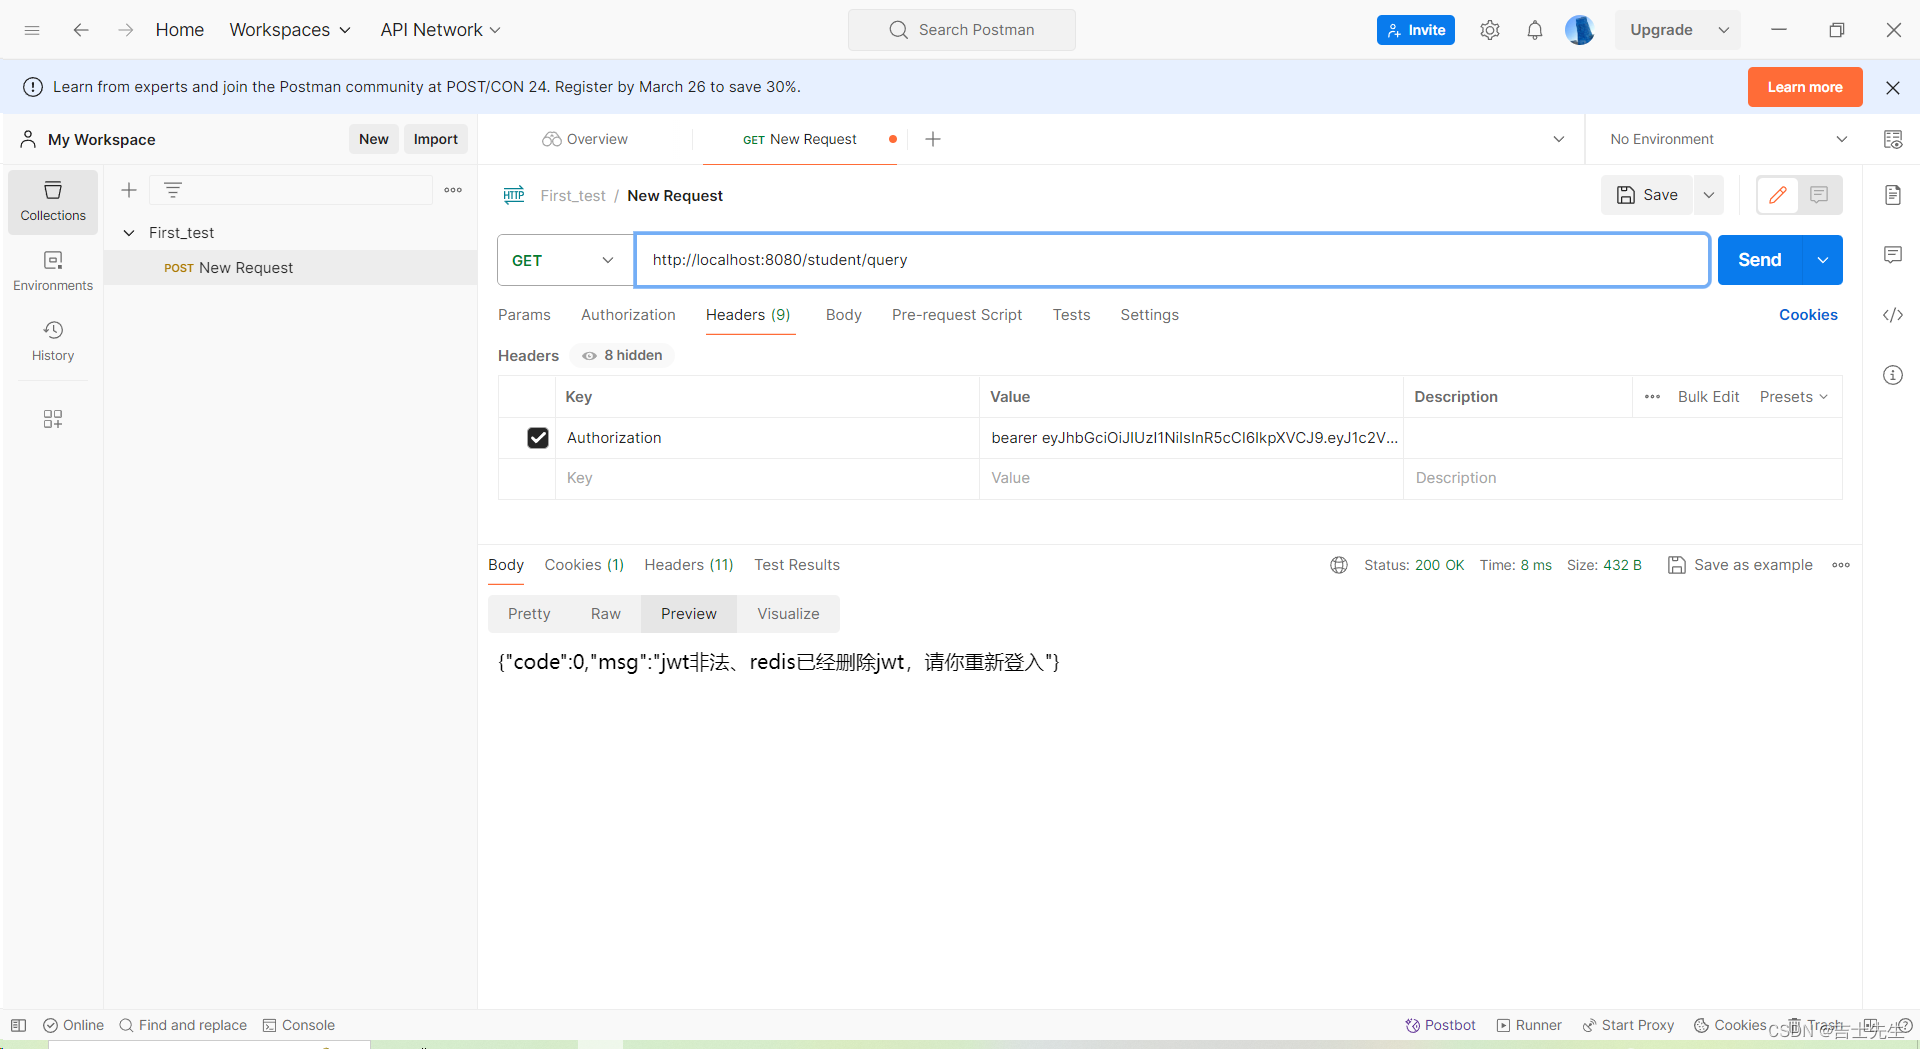Go back with the left arrow
The width and height of the screenshot is (1920, 1049).
[x=81, y=30]
